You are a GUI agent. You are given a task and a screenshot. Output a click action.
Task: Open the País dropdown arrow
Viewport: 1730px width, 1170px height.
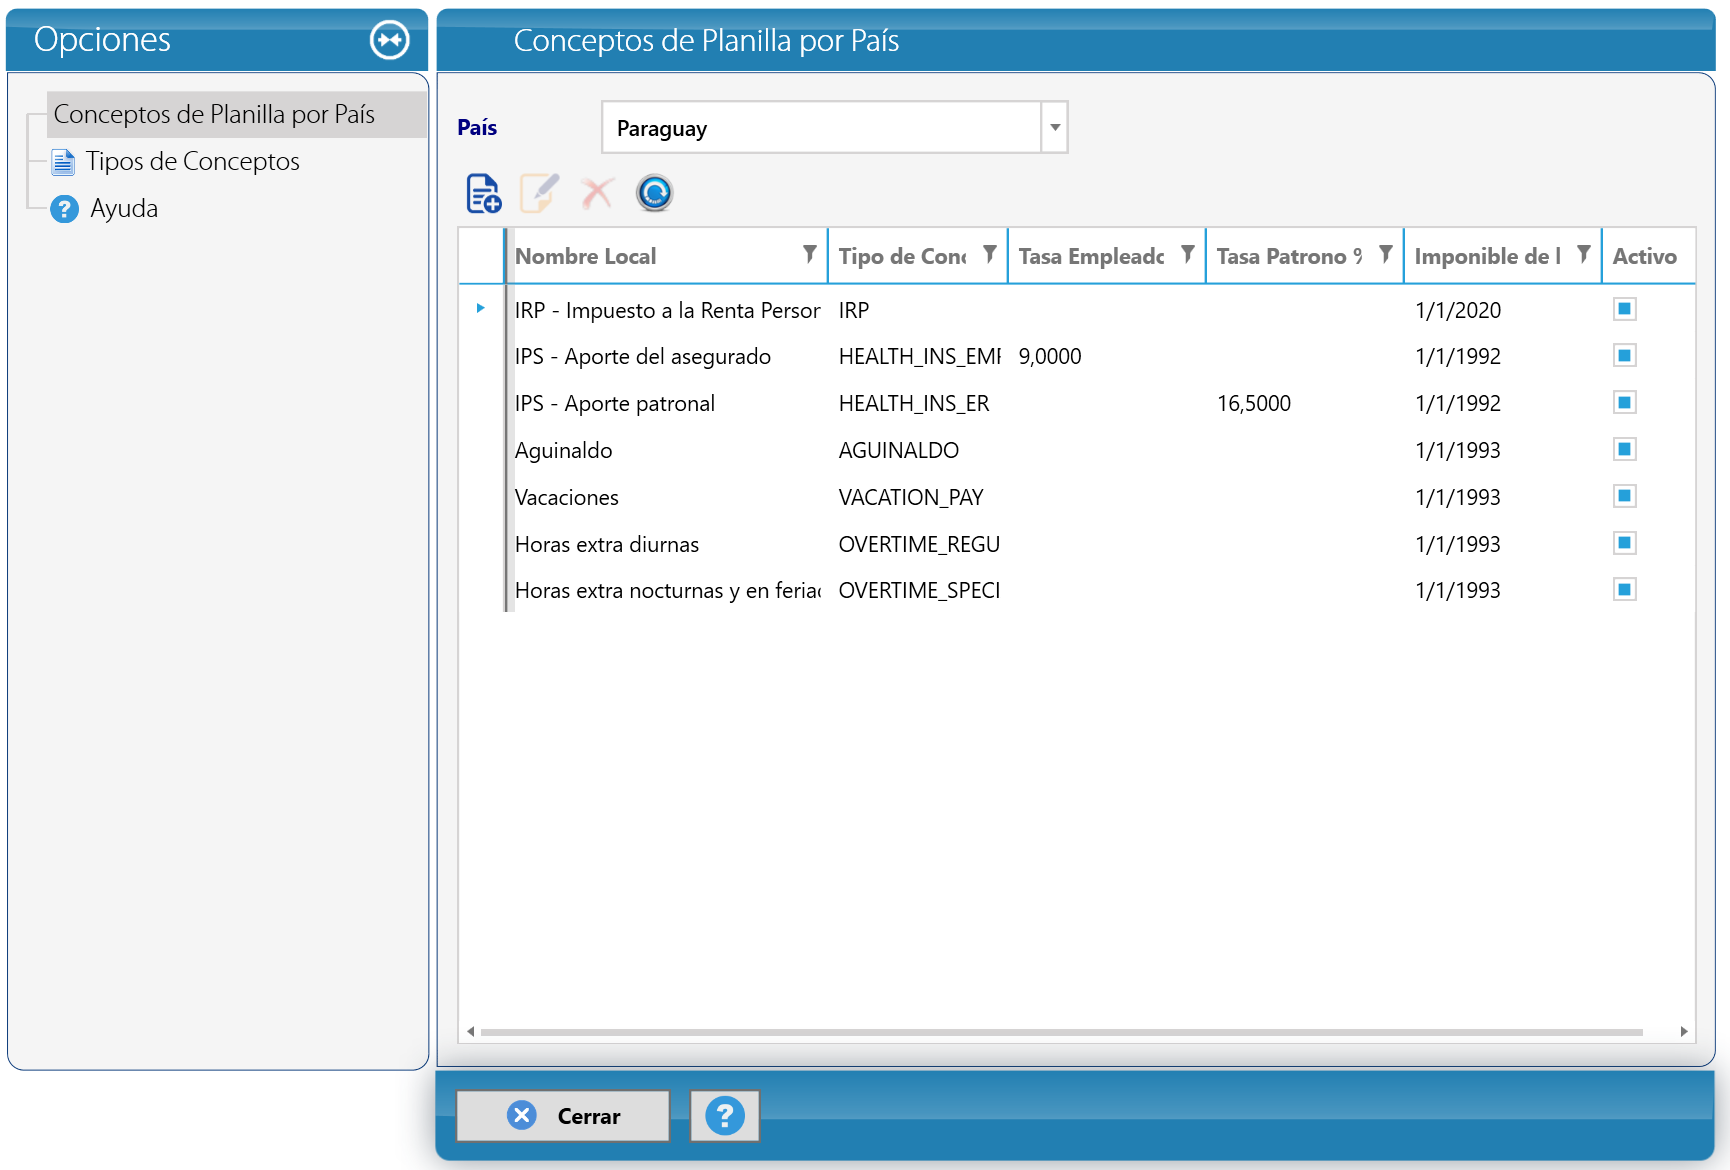tap(1055, 127)
